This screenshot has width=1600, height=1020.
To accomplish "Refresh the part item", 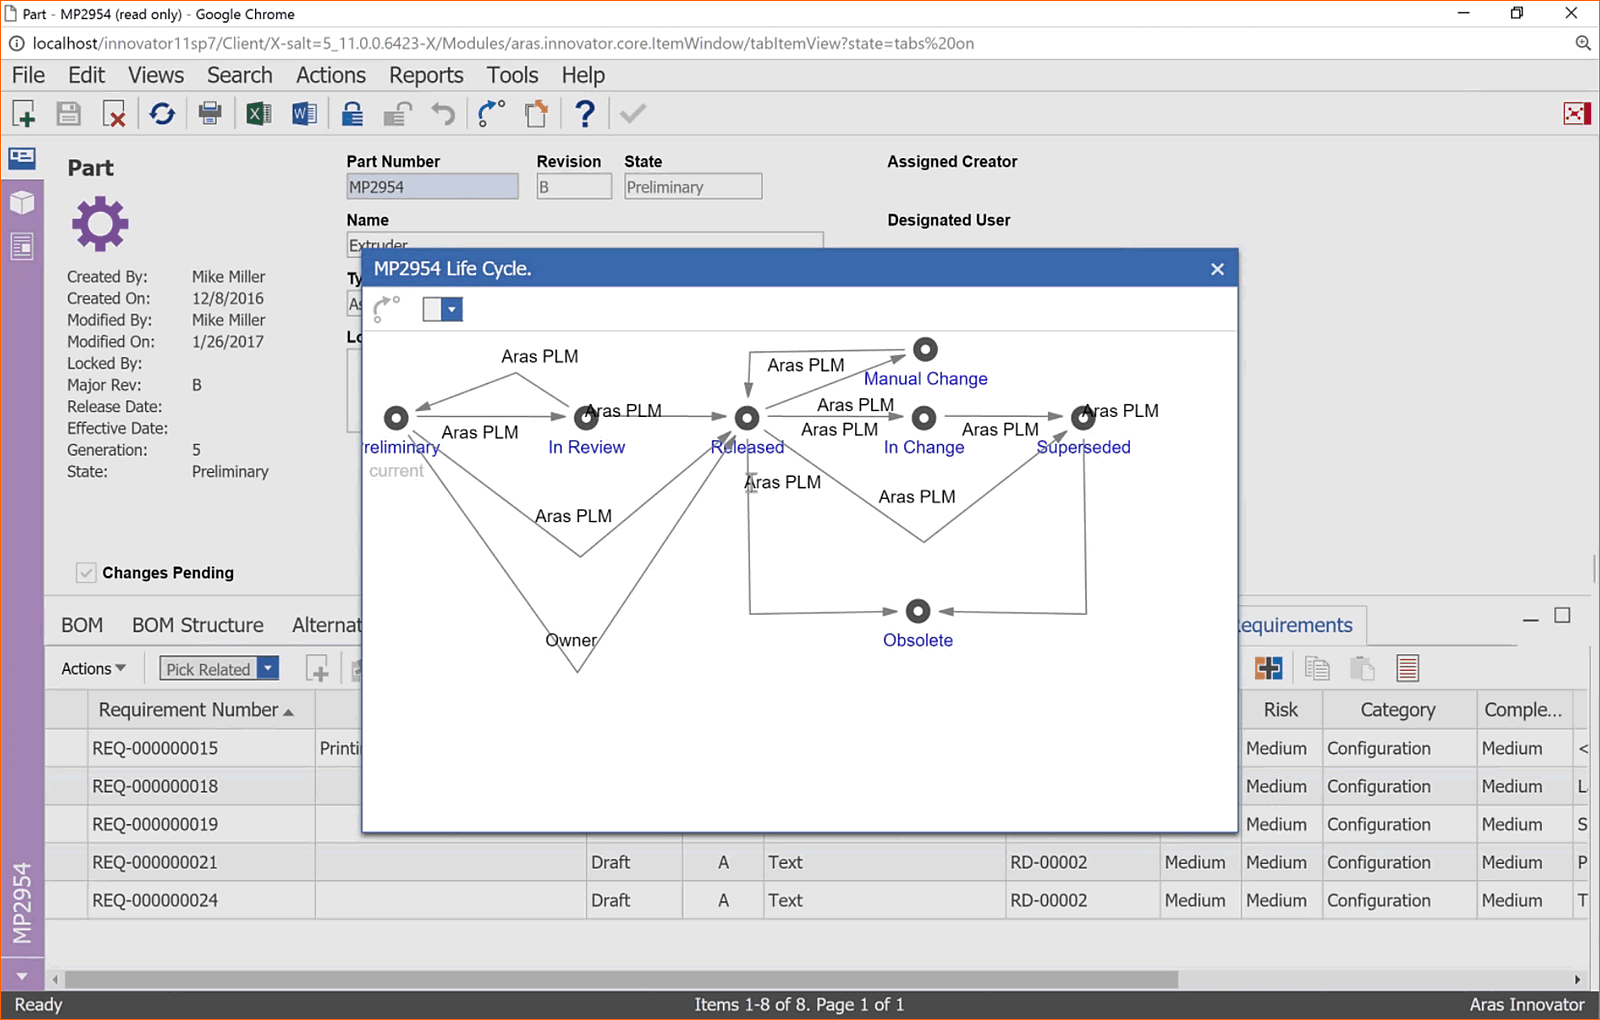I will pos(162,113).
